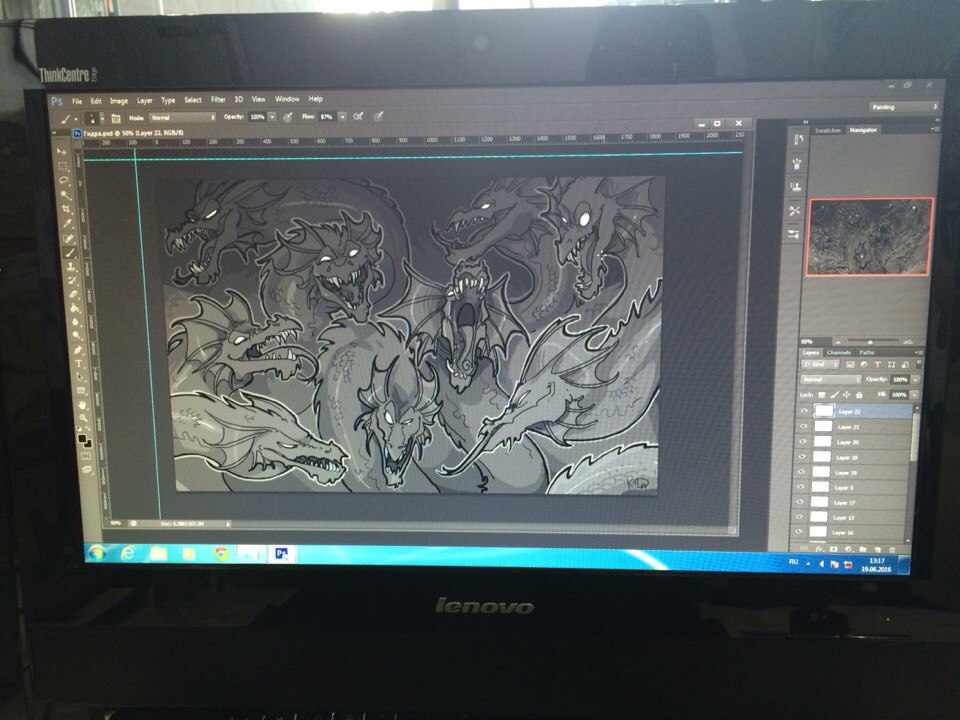Select the Lasso tool
Viewport: 960px width, 720px height.
[64, 181]
